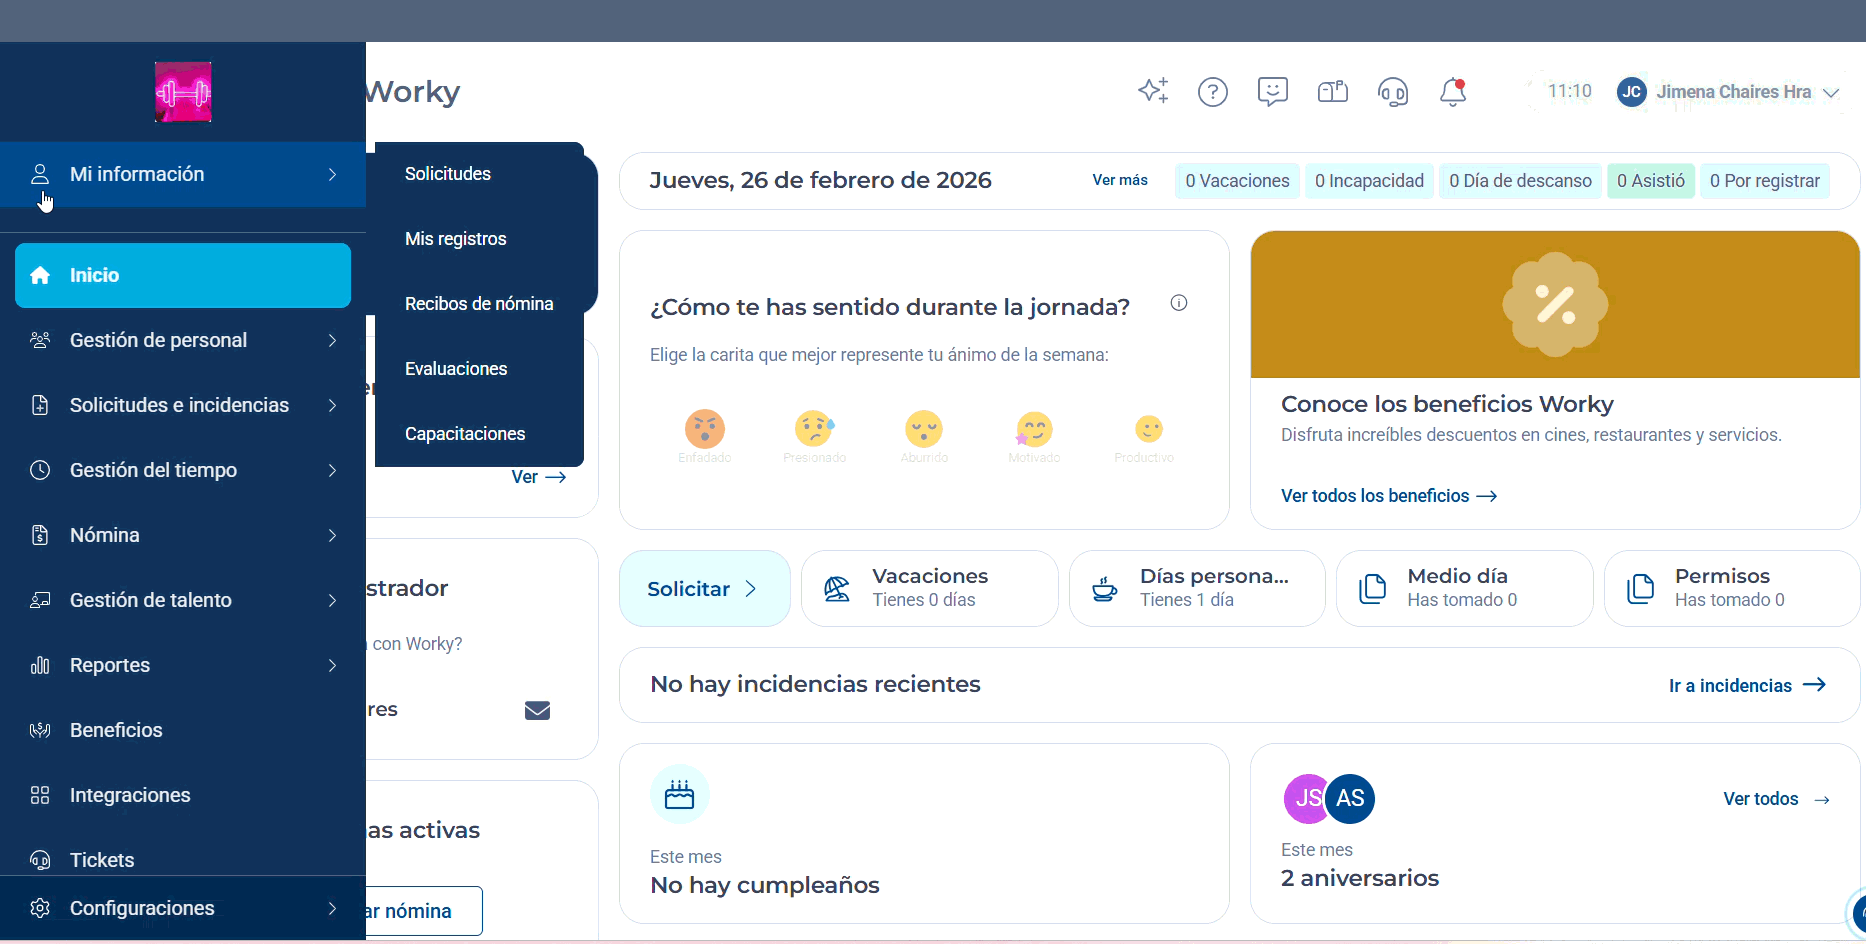
Task: Click the envelope mail icon
Action: click(538, 710)
